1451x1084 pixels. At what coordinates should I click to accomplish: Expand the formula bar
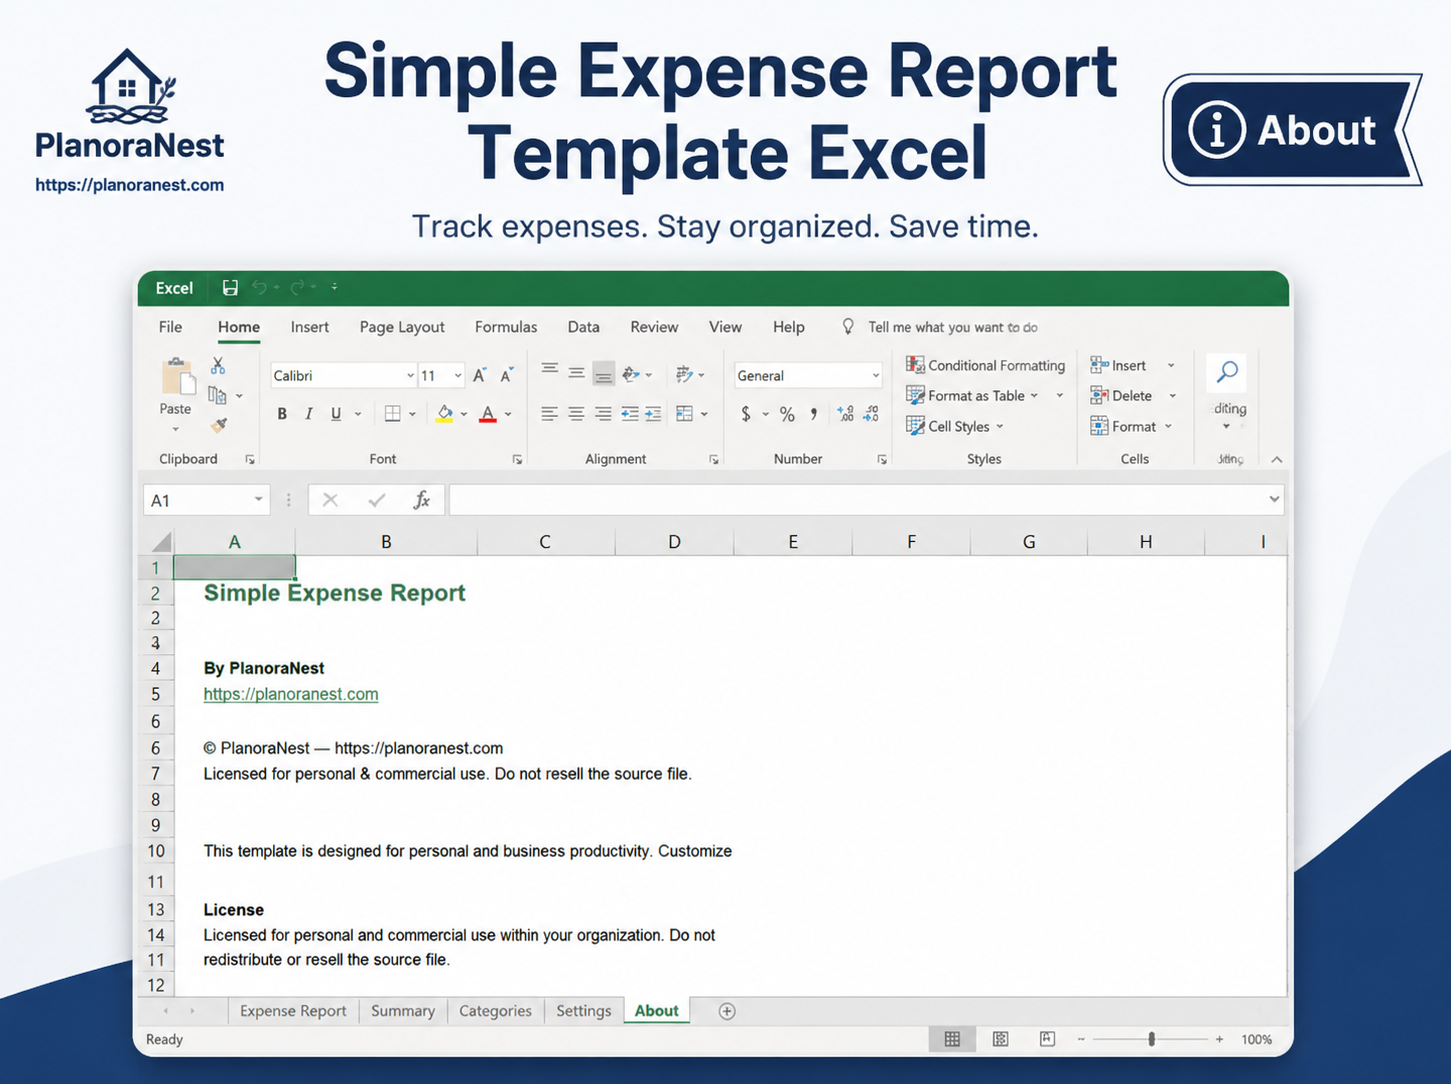[x=1274, y=499]
